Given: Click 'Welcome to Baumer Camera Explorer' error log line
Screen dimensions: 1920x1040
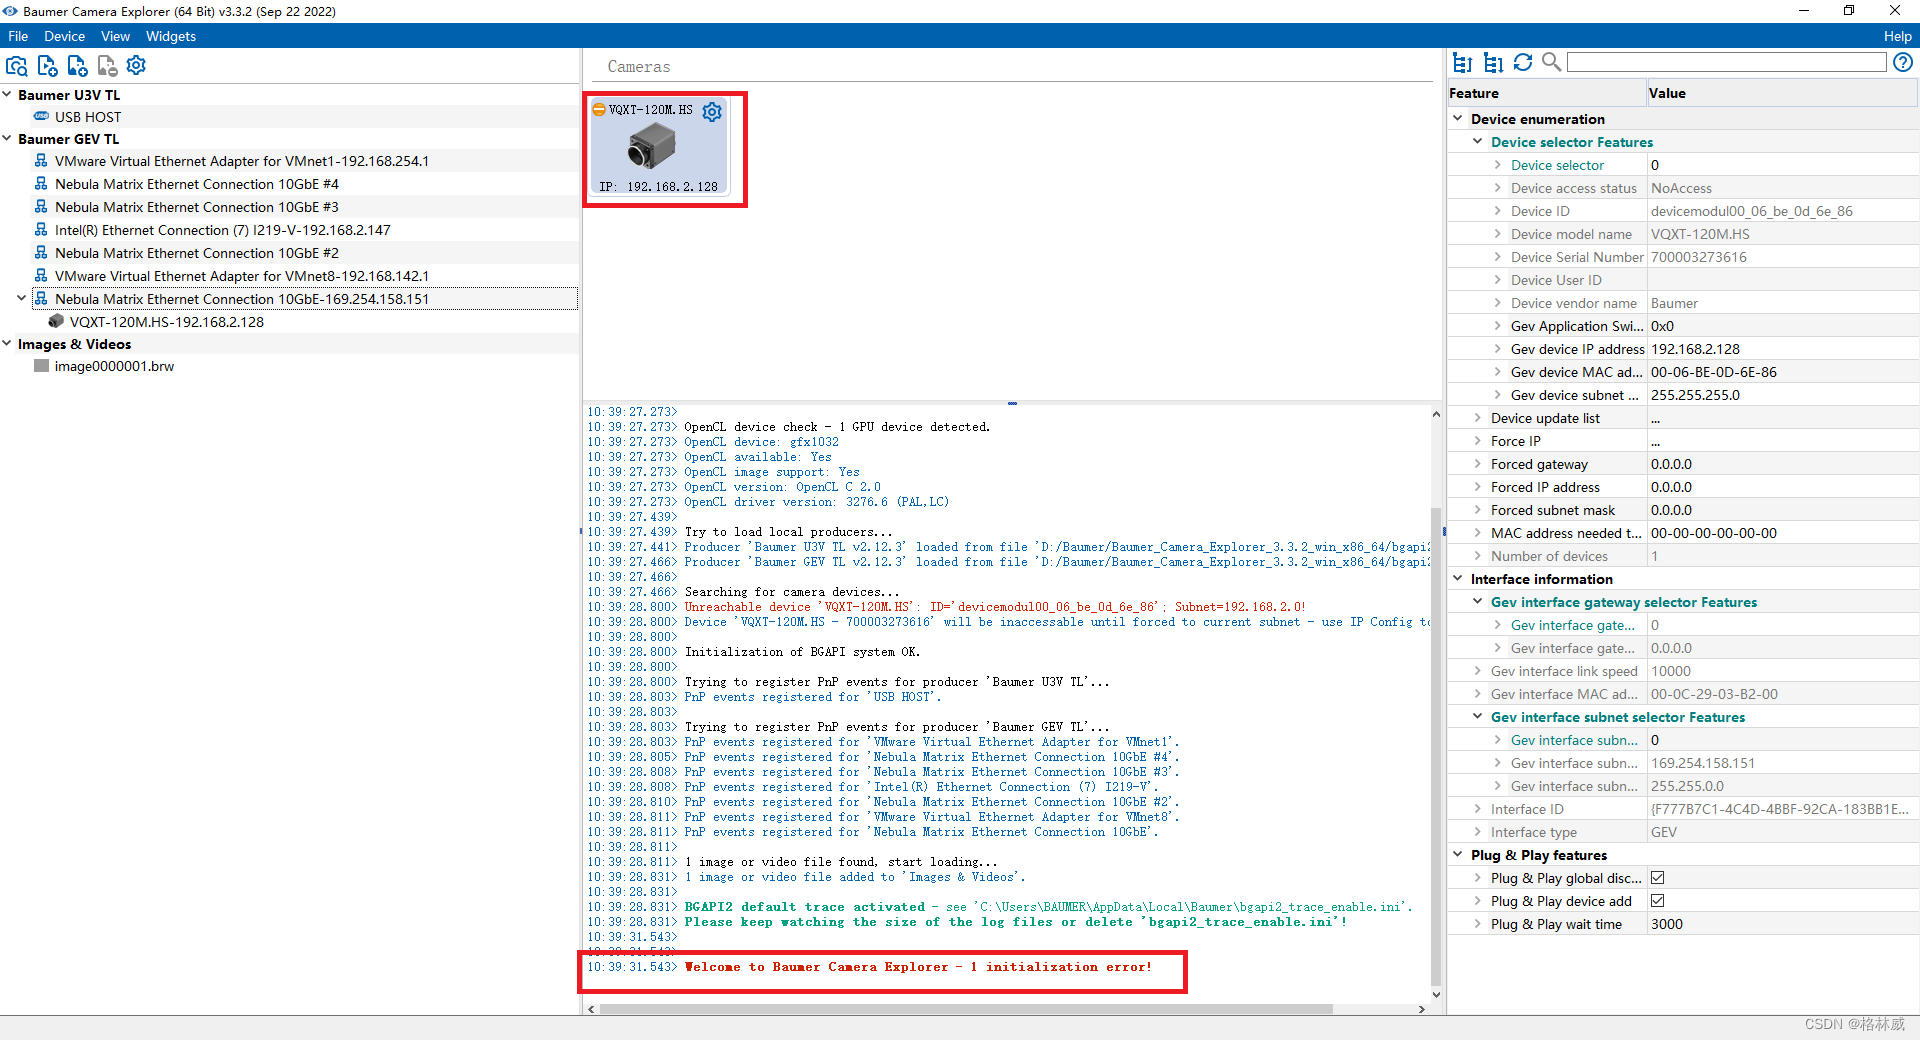Looking at the screenshot, I should [x=918, y=967].
